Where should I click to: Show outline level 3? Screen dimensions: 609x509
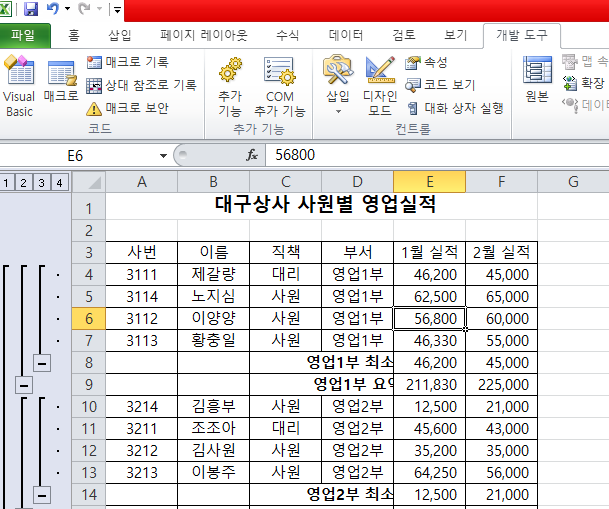[41, 182]
